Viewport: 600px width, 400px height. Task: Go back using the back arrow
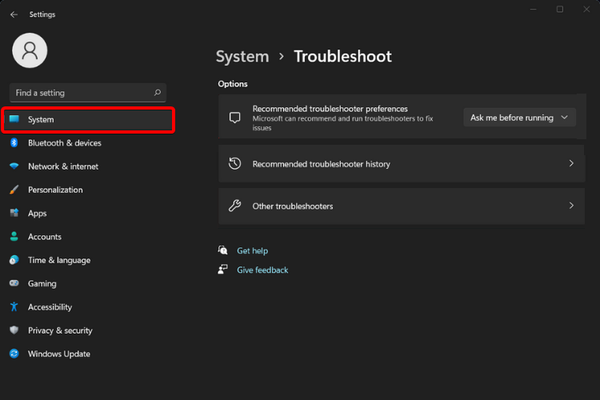(14, 14)
